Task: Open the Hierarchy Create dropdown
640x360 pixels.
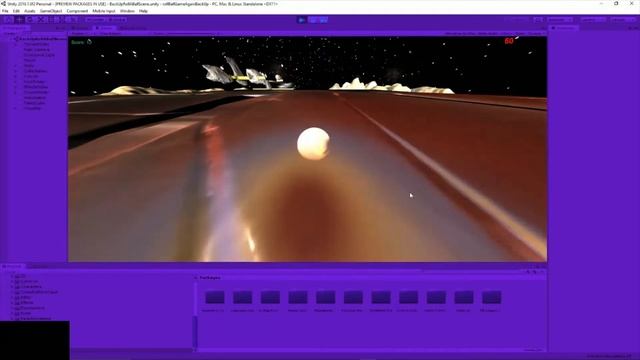Action: point(10,33)
